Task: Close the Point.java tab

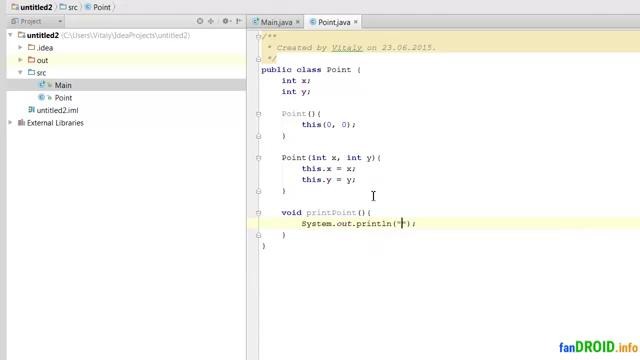Action: point(356,22)
